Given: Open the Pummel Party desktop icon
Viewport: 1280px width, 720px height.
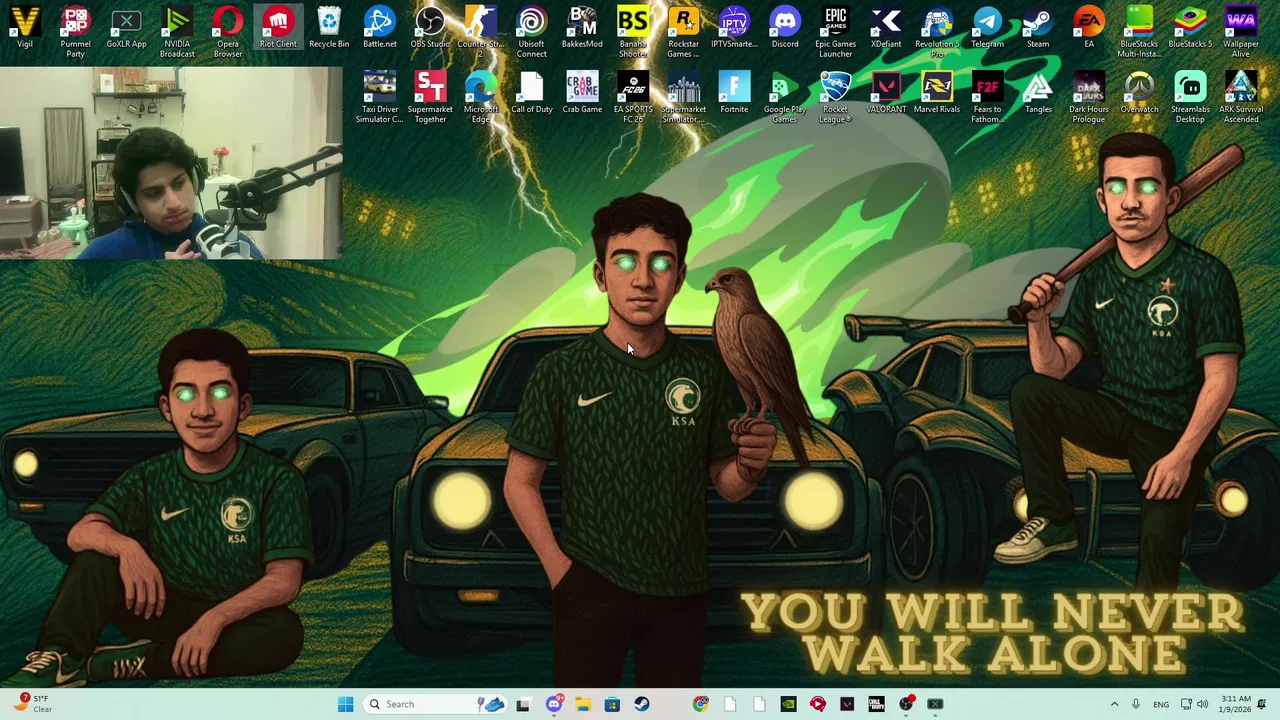Looking at the screenshot, I should pyautogui.click(x=75, y=33).
